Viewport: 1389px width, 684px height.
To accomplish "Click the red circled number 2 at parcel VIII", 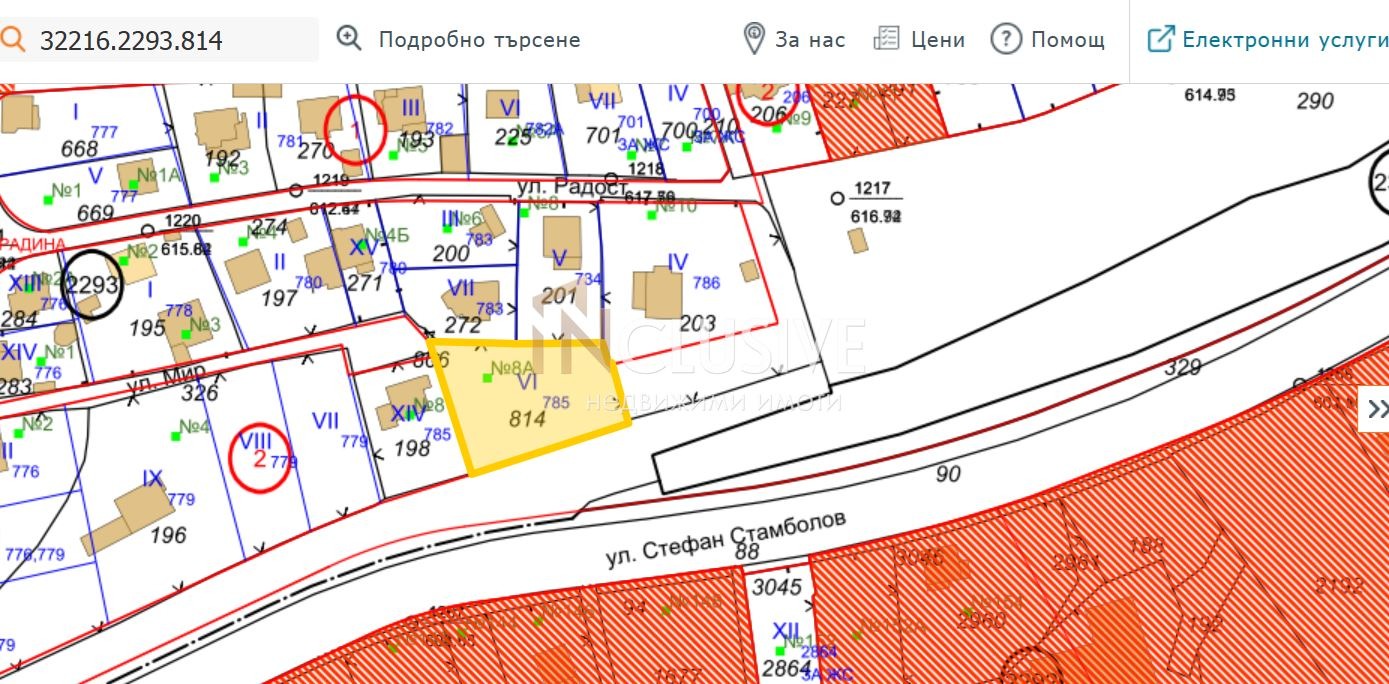I will 260,459.
